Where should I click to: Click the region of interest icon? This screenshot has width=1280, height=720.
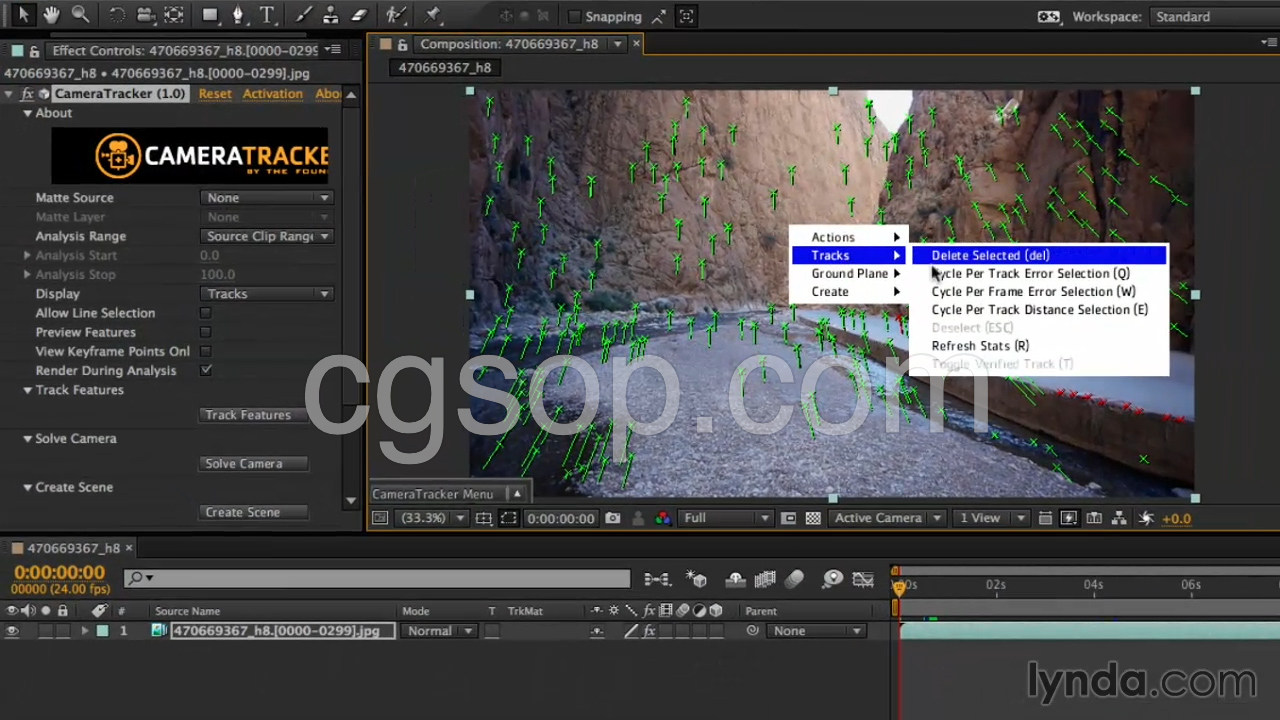tap(509, 518)
